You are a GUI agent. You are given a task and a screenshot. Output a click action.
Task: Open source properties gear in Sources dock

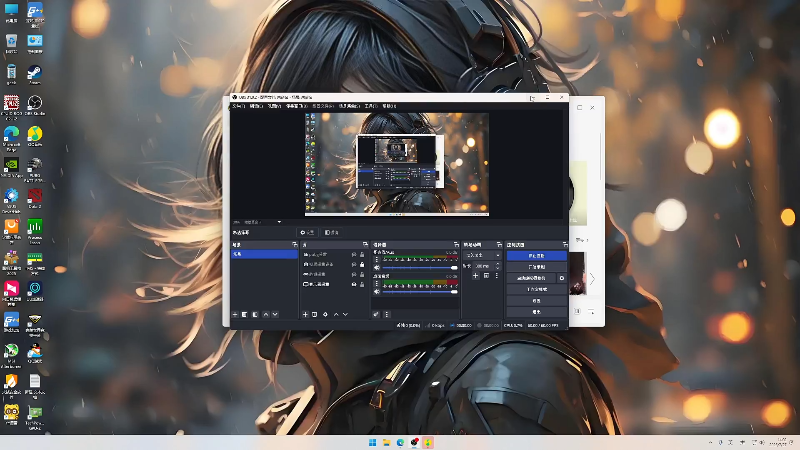click(326, 315)
